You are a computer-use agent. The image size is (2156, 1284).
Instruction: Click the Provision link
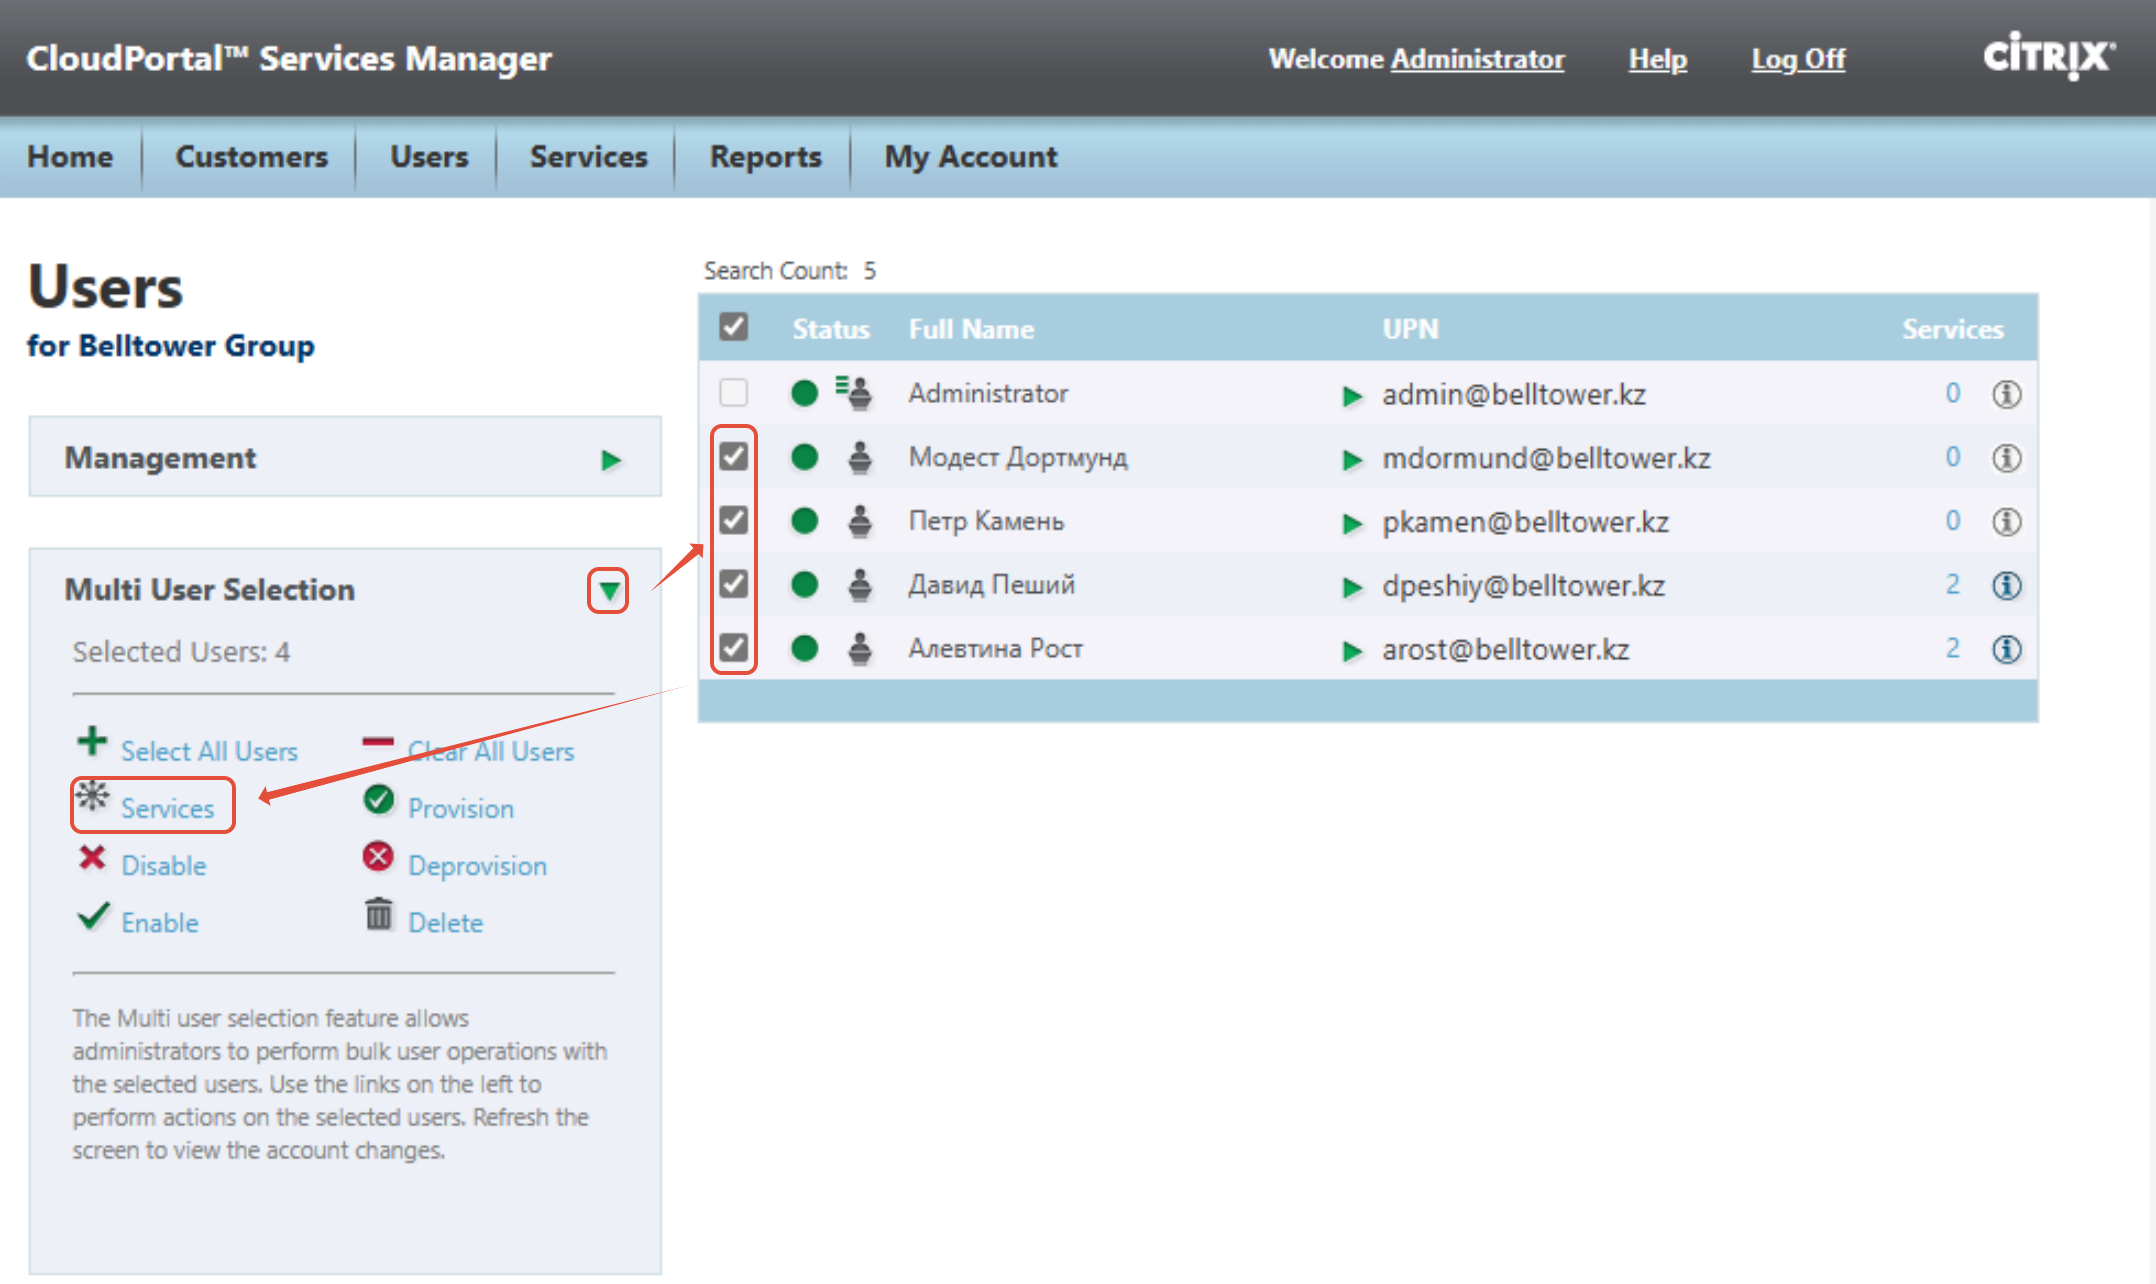(461, 808)
